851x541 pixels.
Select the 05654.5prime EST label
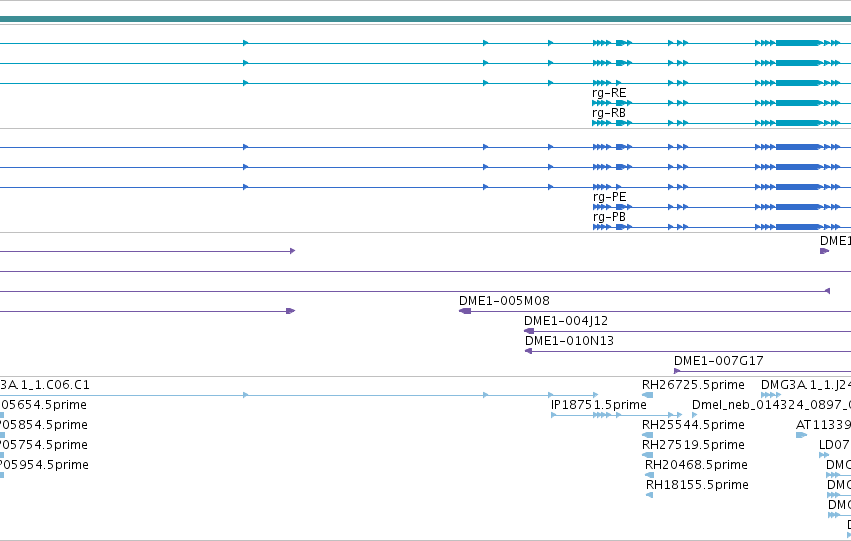pos(43,405)
